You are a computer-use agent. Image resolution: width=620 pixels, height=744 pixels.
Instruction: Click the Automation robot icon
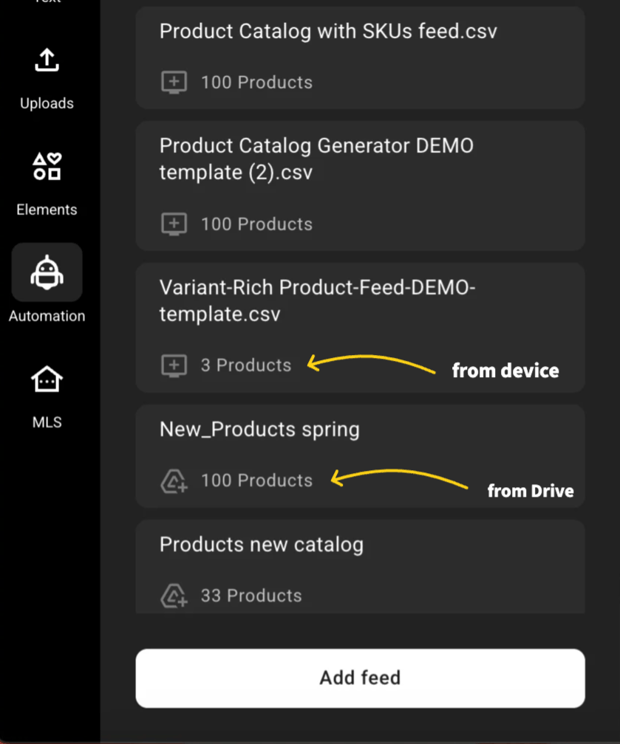click(46, 272)
